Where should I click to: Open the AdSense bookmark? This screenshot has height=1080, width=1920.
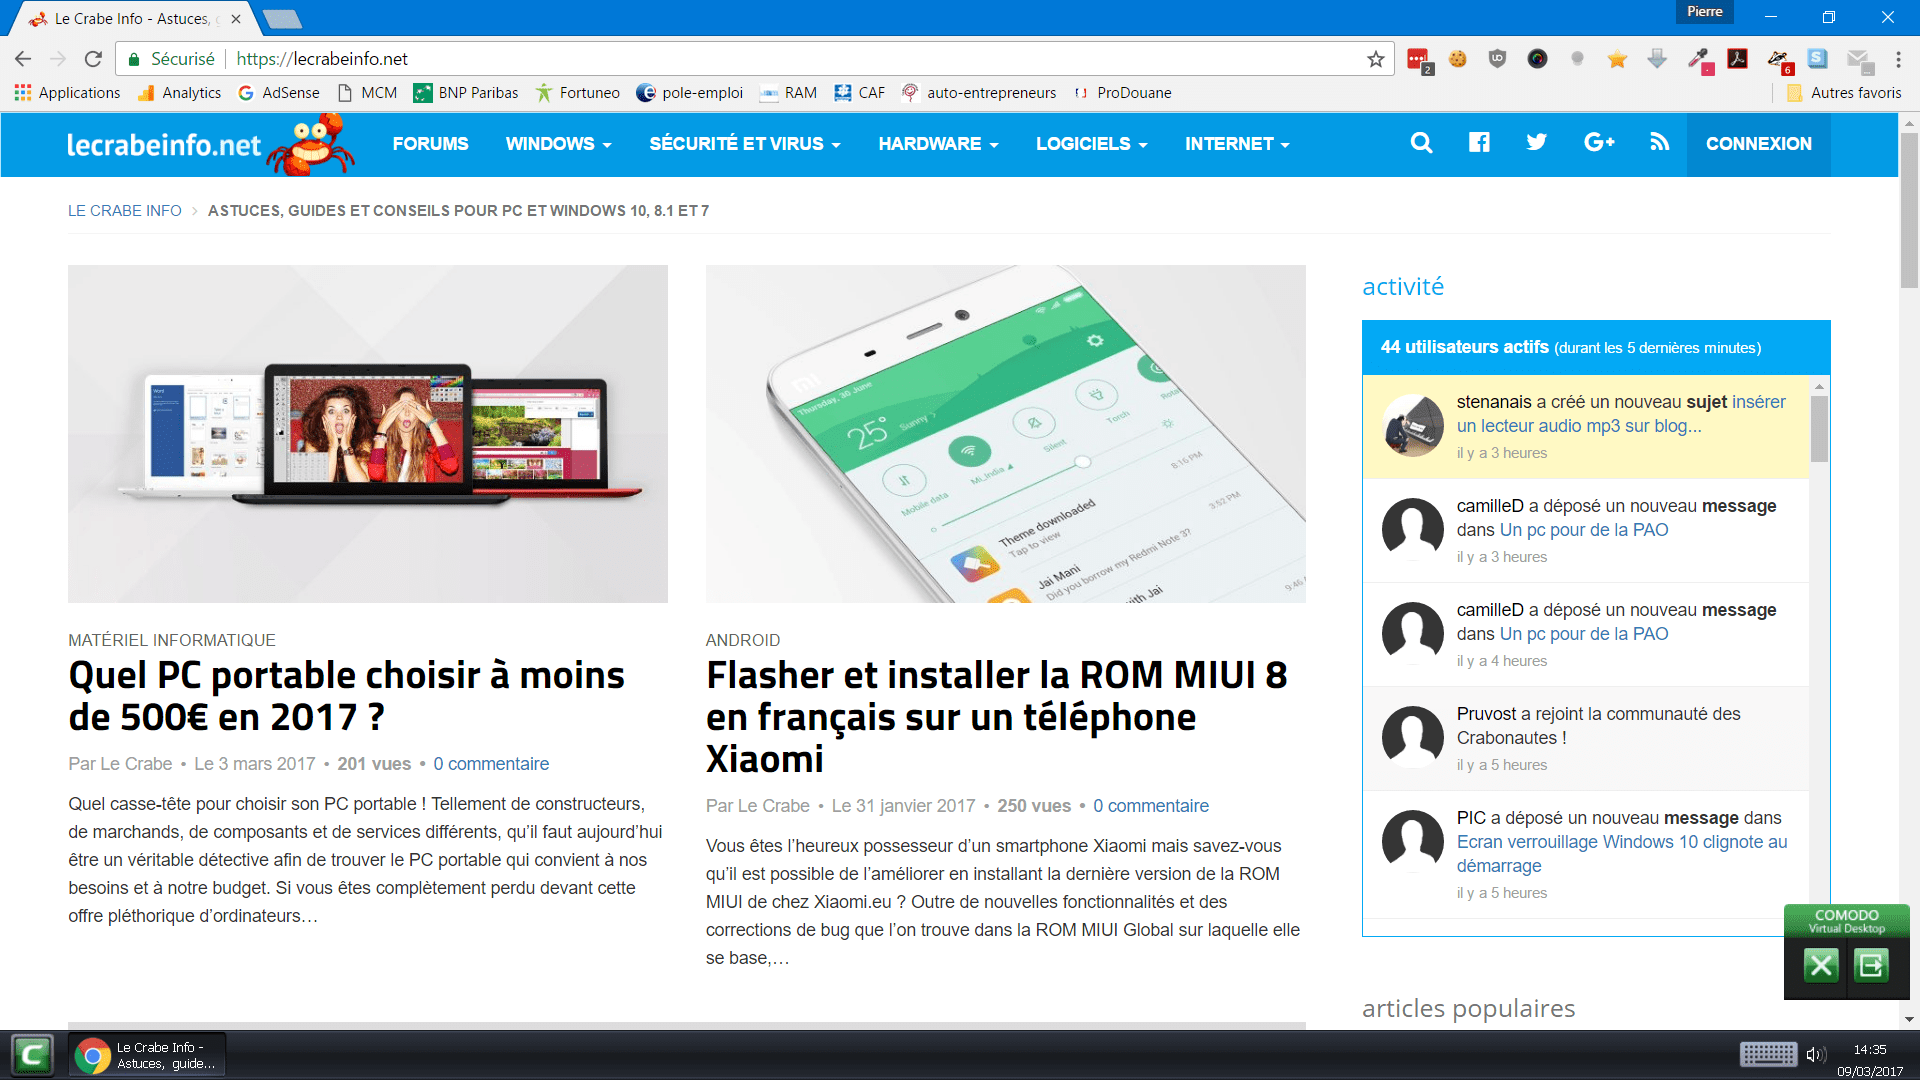tap(279, 93)
